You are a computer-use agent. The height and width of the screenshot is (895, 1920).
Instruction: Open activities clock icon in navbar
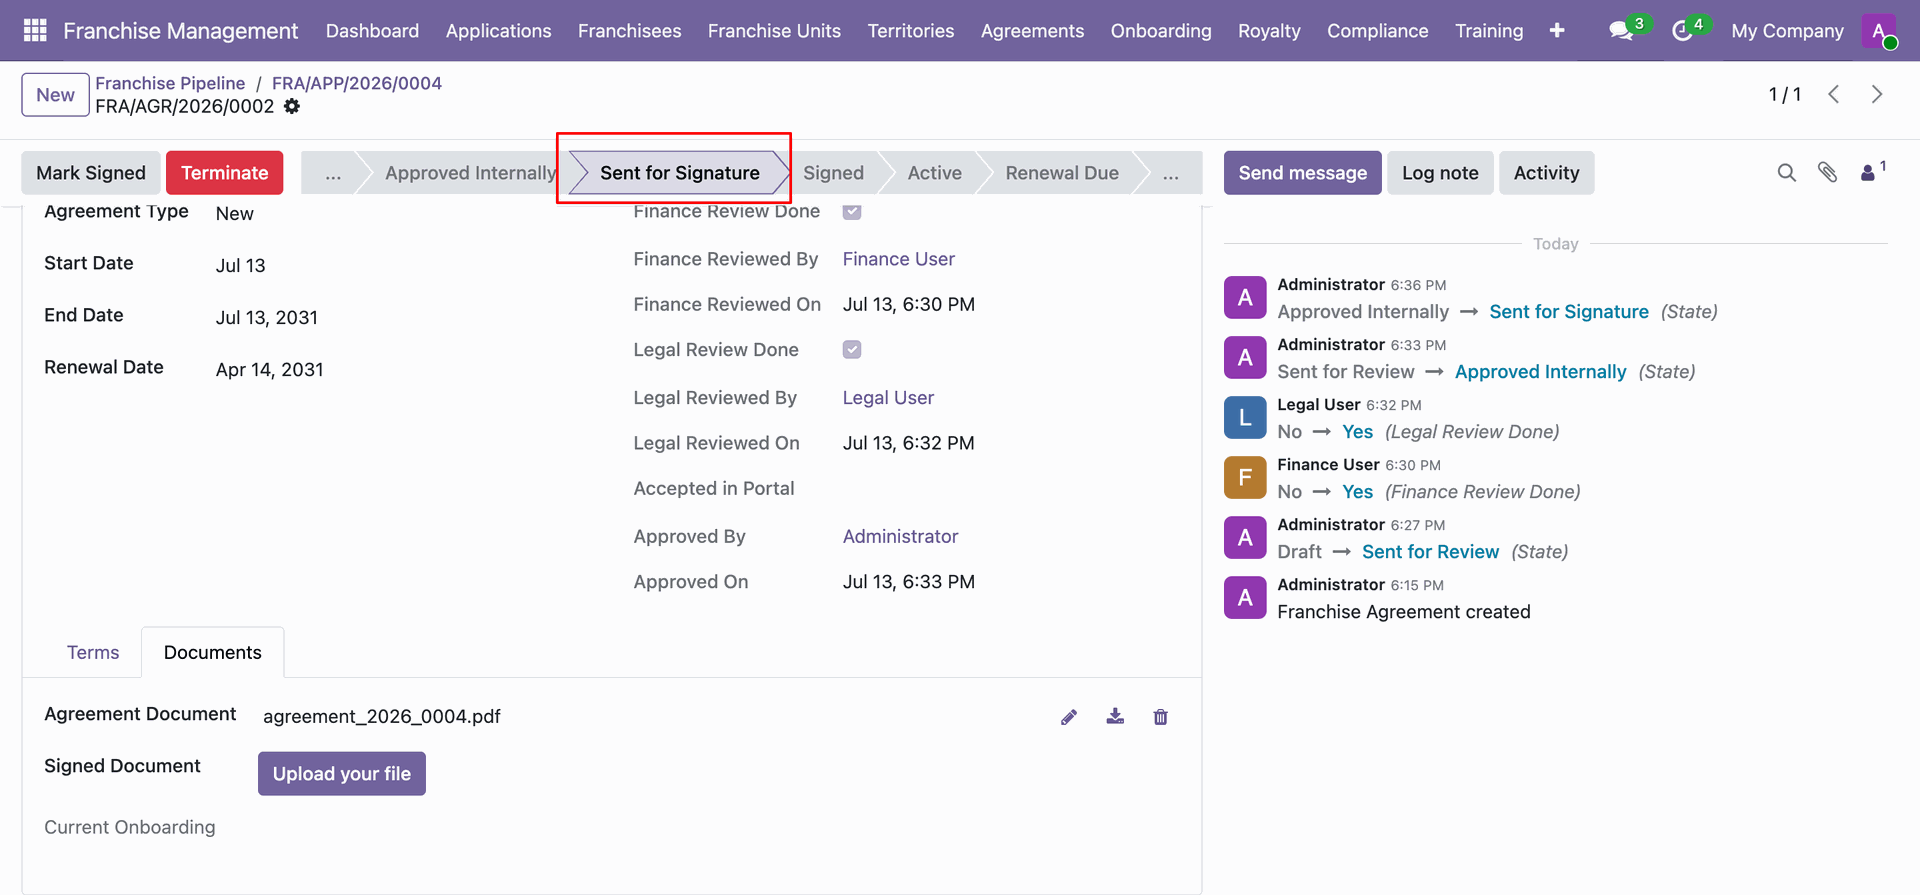1682,31
